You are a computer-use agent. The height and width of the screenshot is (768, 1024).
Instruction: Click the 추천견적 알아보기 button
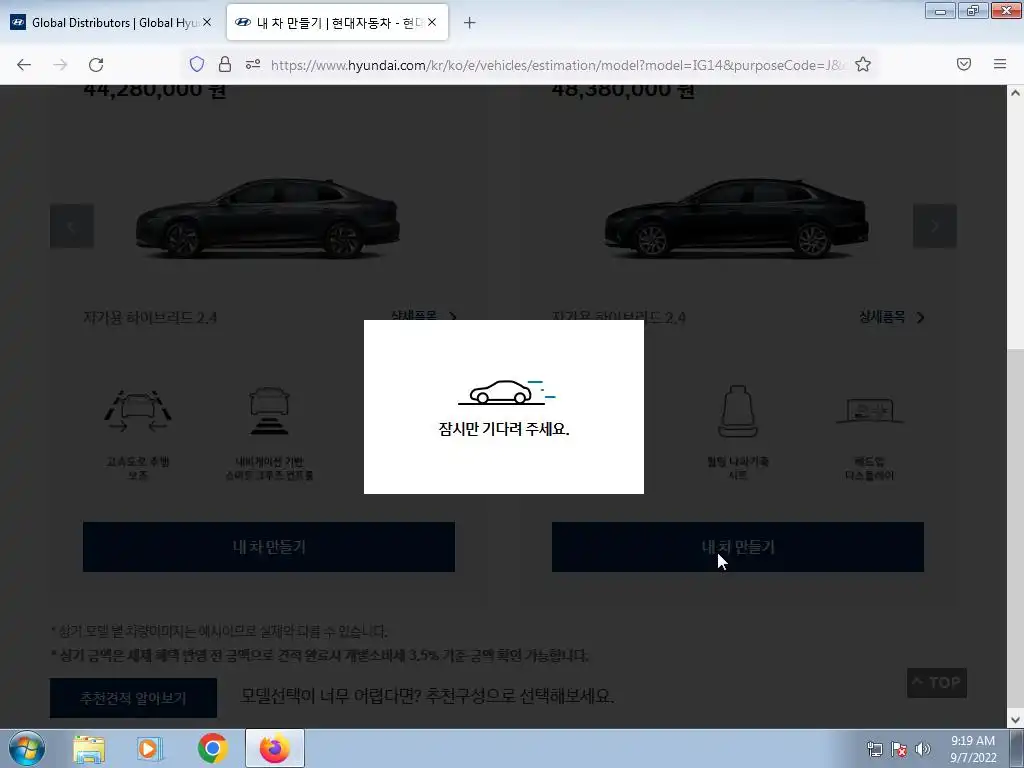click(133, 697)
